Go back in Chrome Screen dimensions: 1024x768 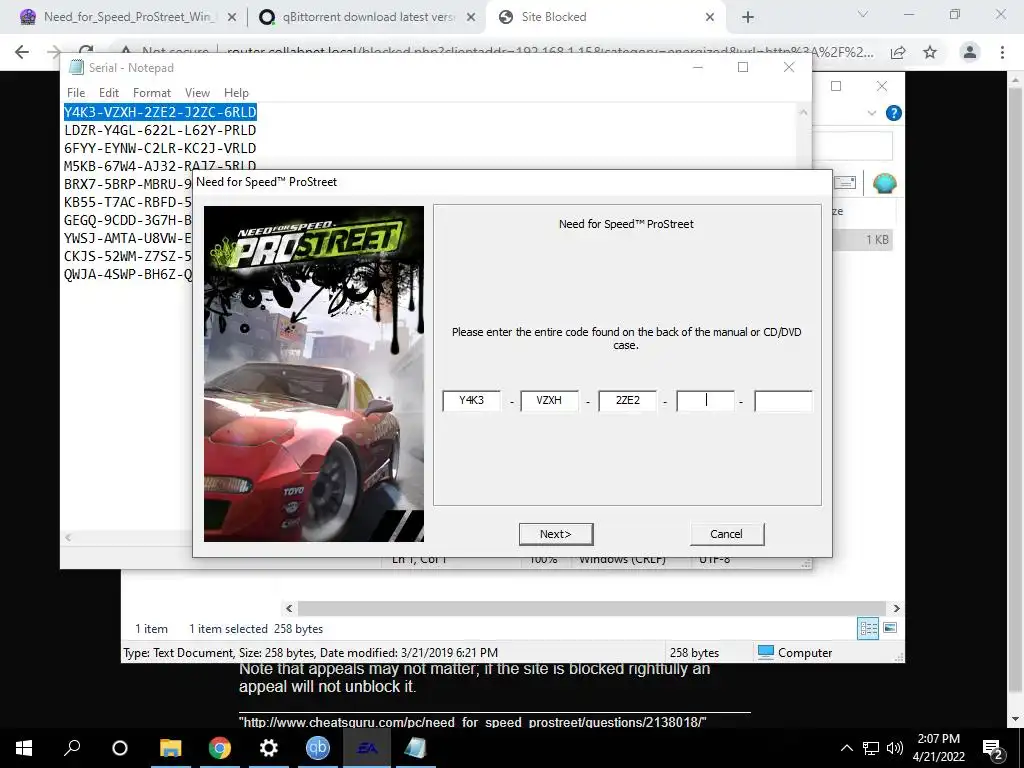22,52
